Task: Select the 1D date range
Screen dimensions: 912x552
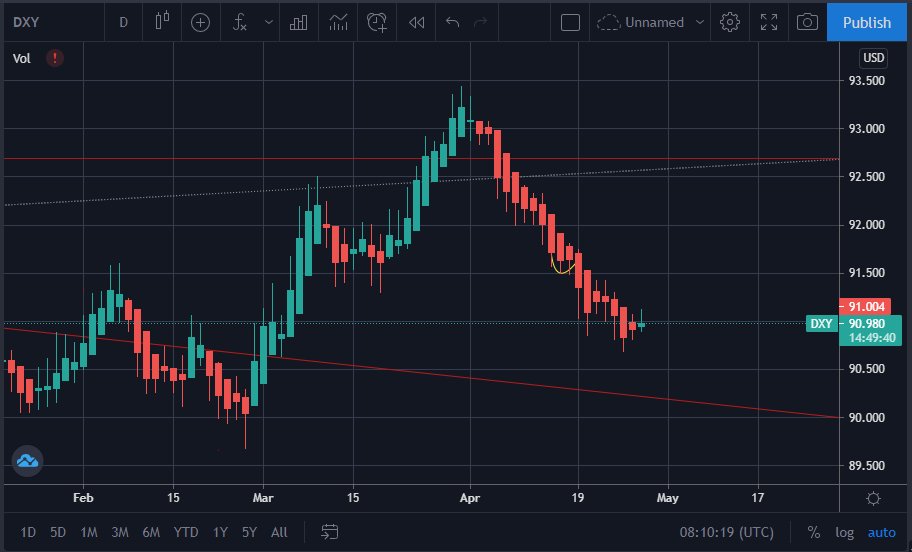Action: (28, 532)
